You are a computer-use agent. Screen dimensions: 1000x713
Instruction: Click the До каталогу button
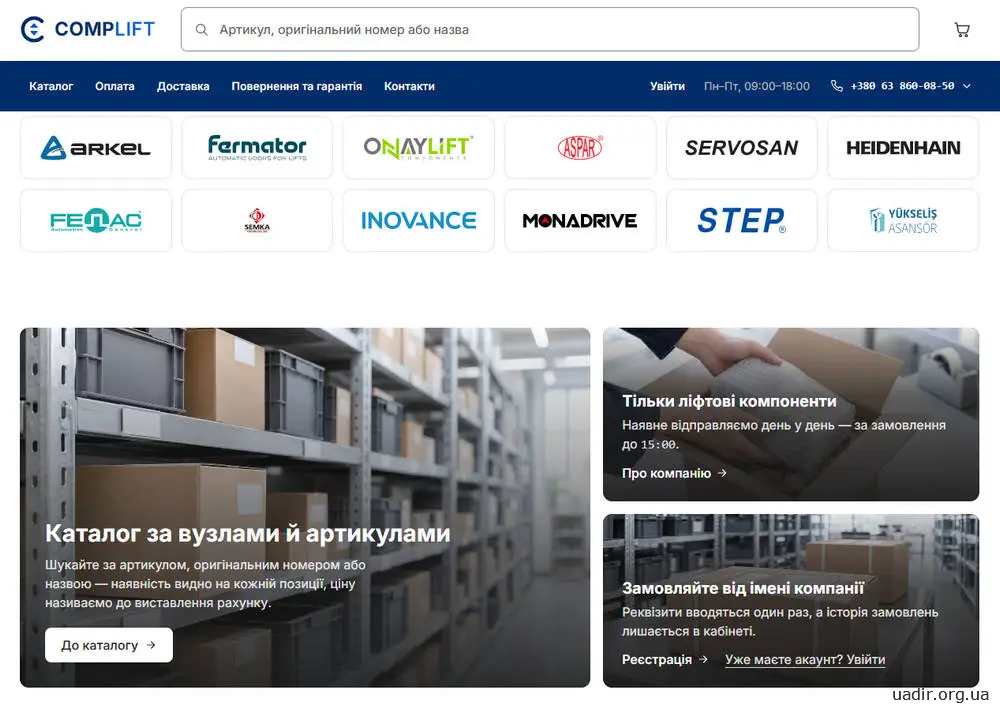(x=108, y=645)
